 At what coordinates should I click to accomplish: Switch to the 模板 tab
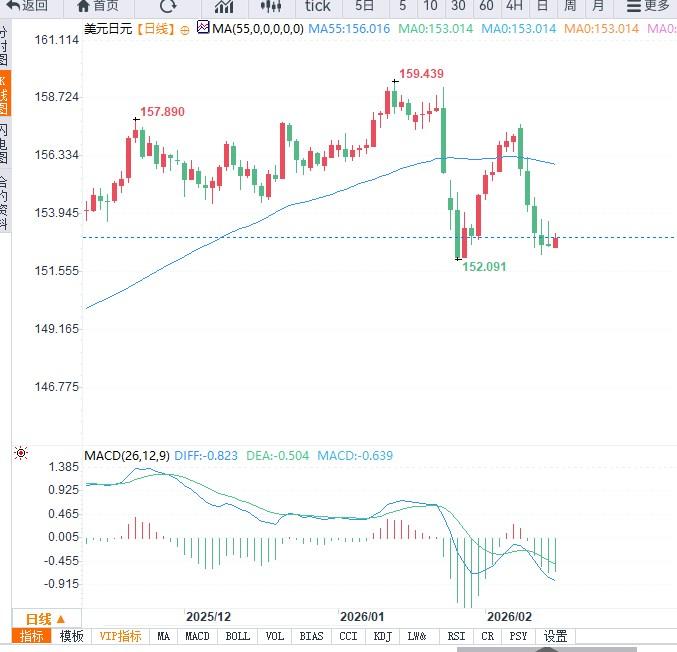pyautogui.click(x=72, y=636)
